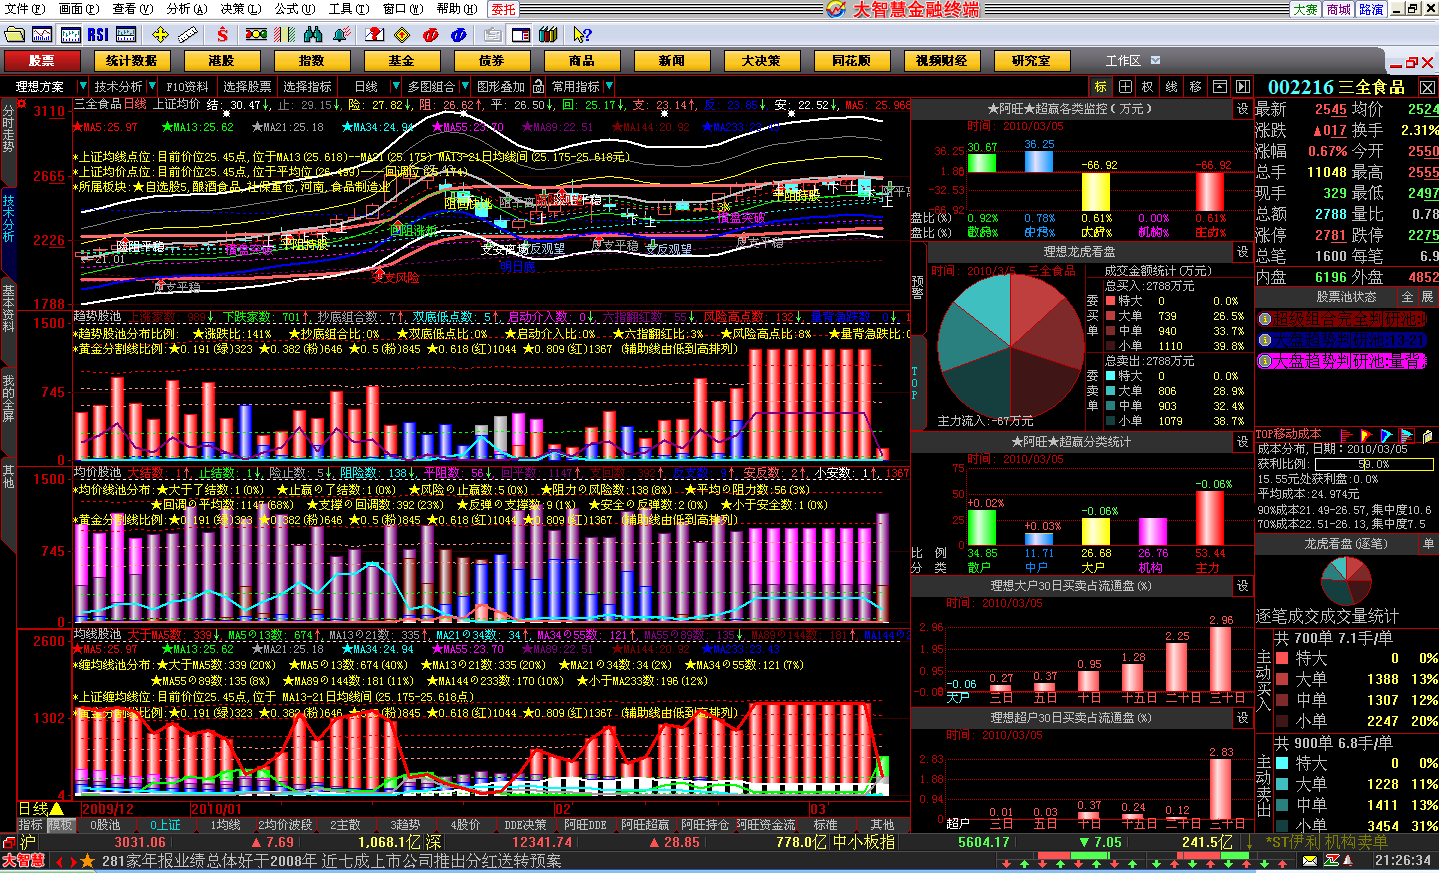Open the 大赛 link at top right
Viewport: 1439px width, 873px height.
[1305, 9]
